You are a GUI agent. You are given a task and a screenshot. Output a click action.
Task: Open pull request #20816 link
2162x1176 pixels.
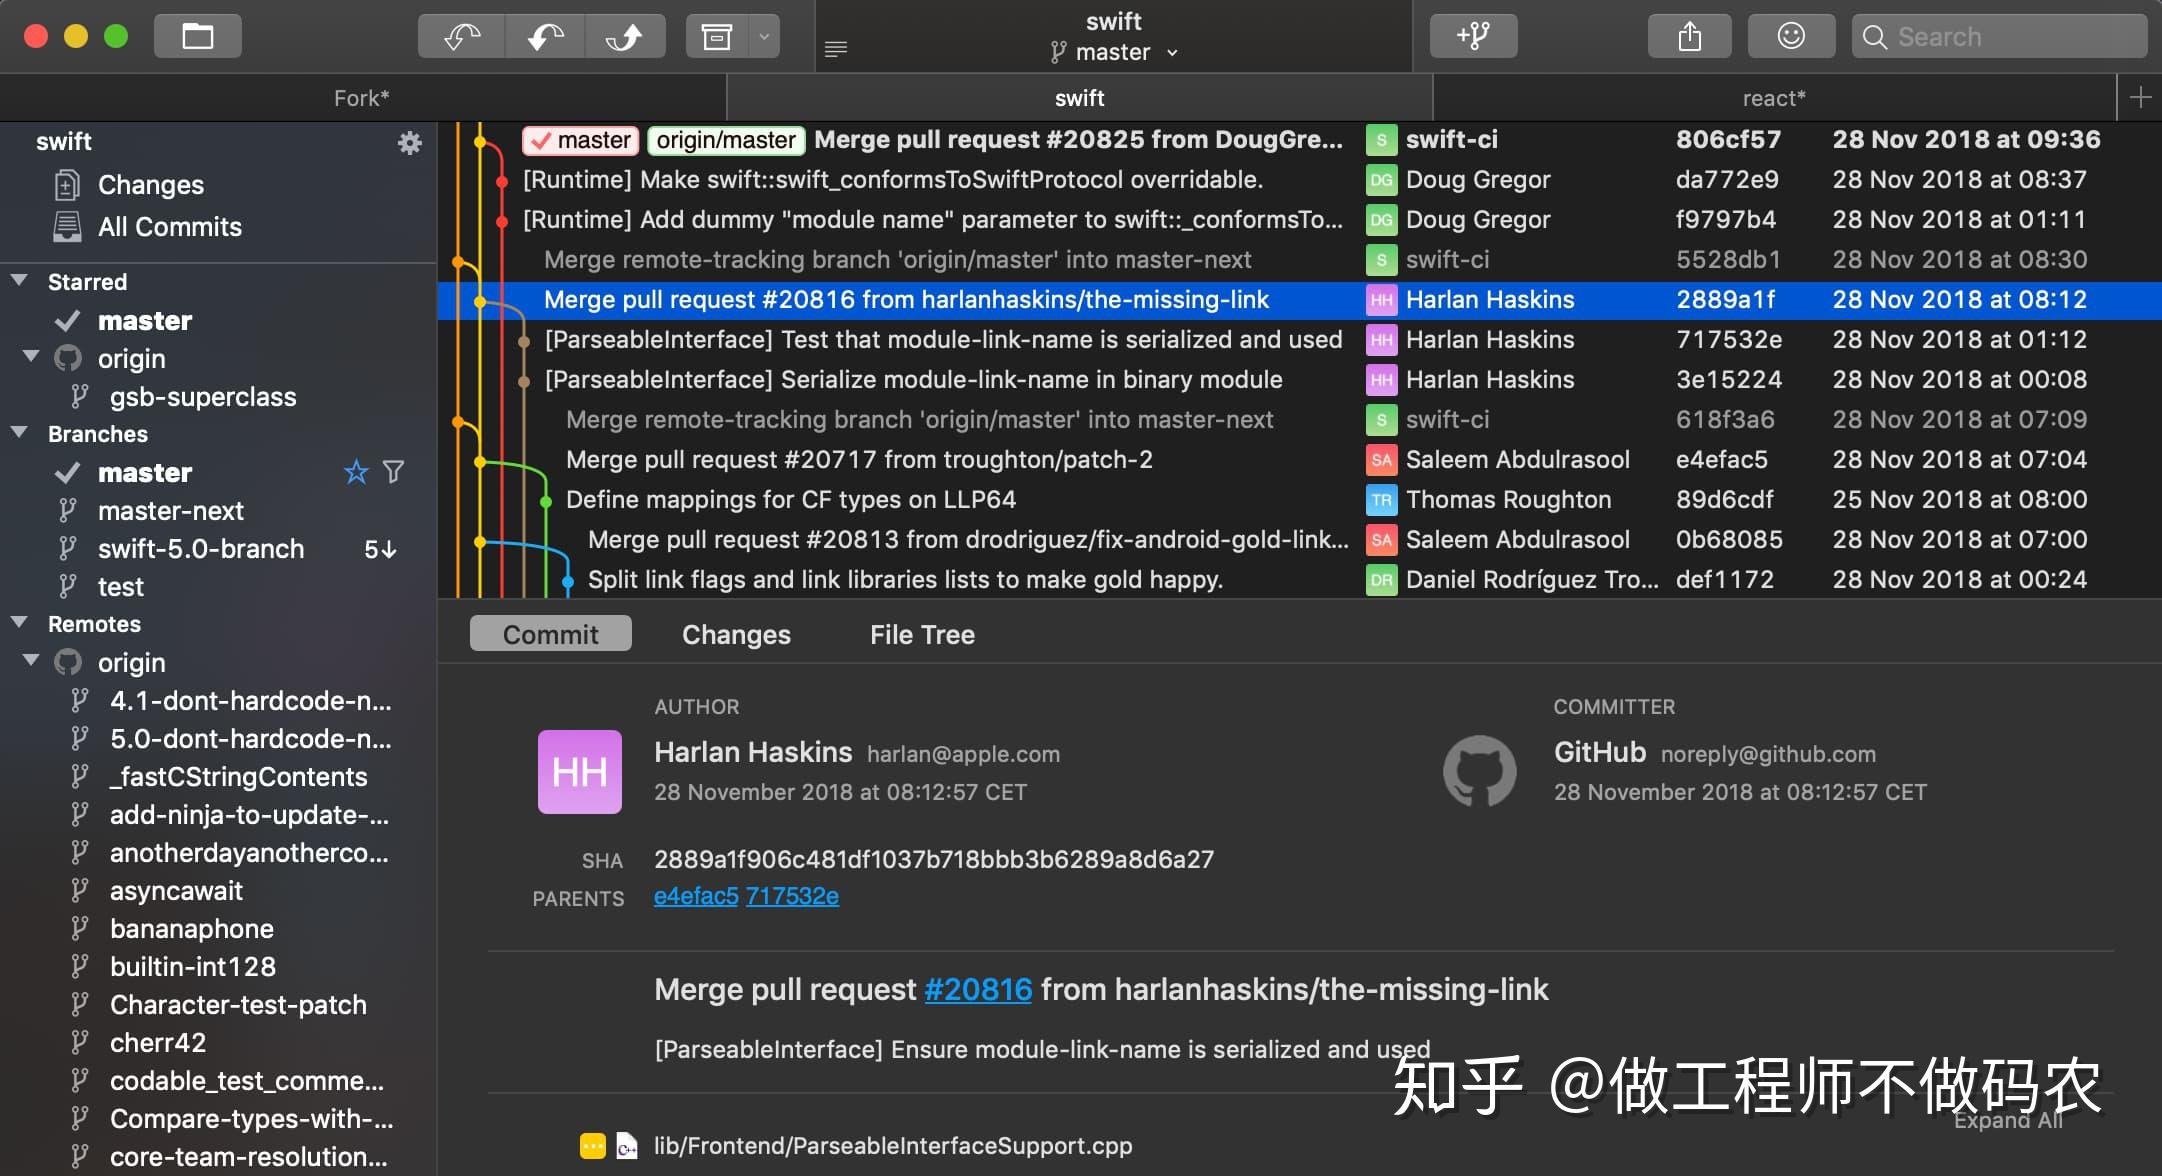[977, 990]
